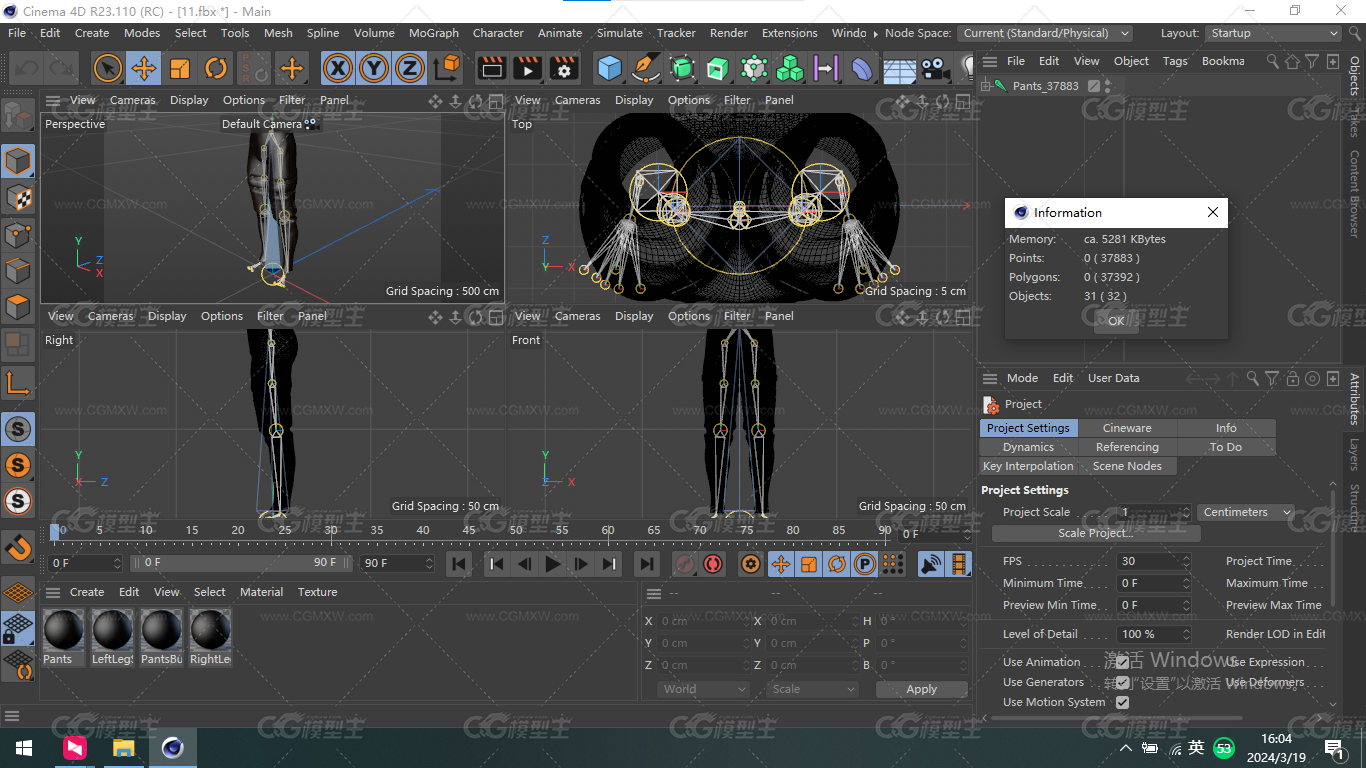Viewport: 1366px width, 768px height.
Task: Toggle Snap magnet icon in left palette
Action: coord(18,548)
